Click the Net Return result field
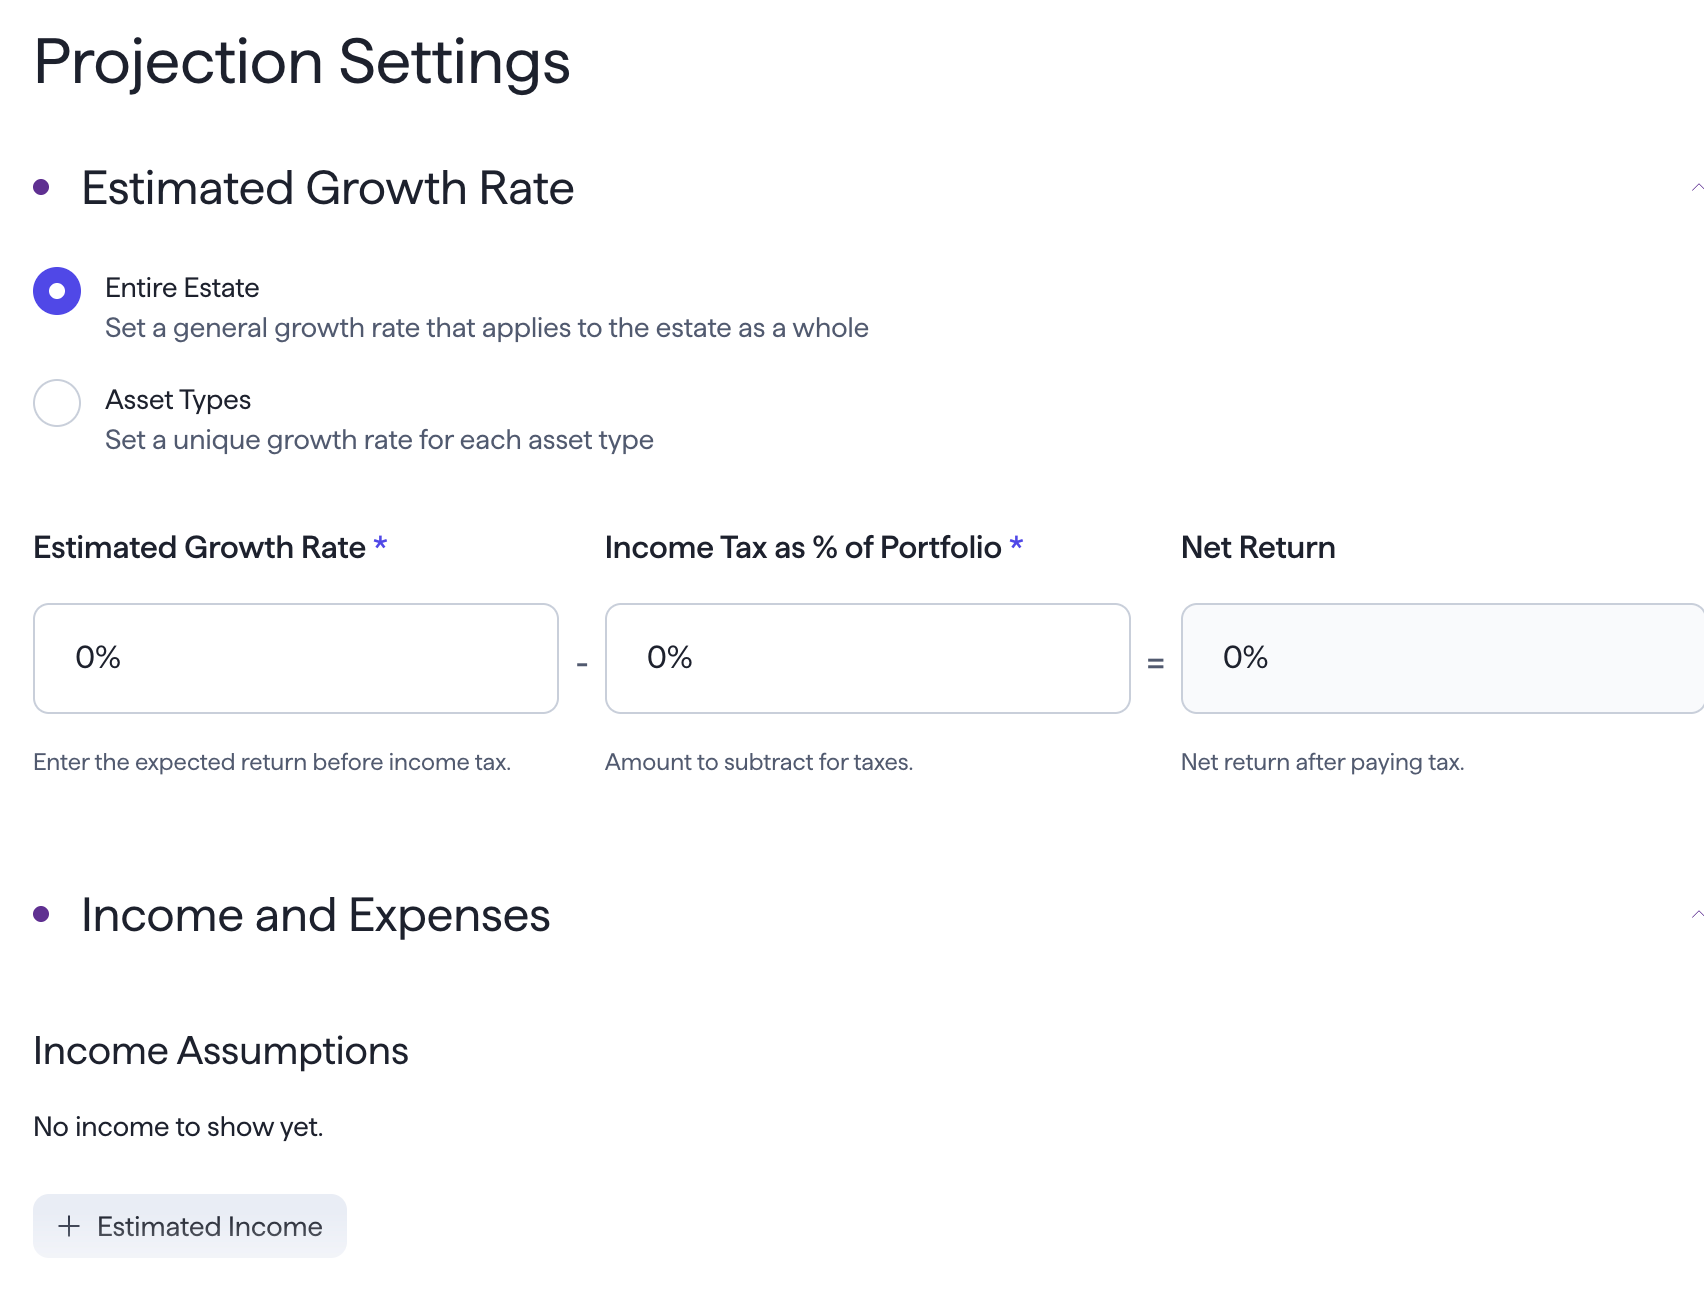Image resolution: width=1704 pixels, height=1292 pixels. click(x=1440, y=658)
